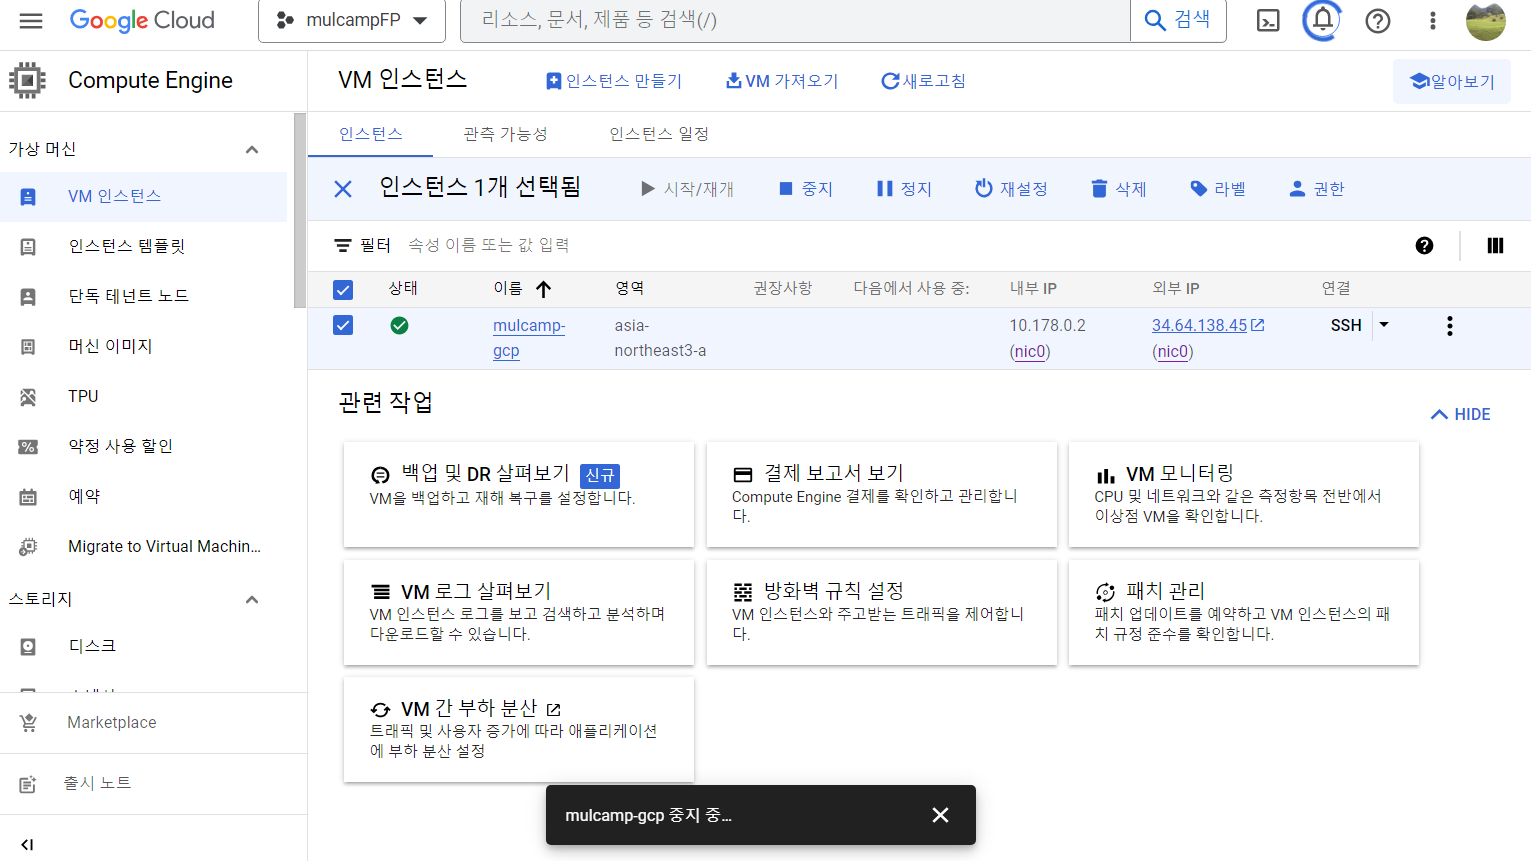Close the mulcamp-gcp stopping notification

click(x=940, y=815)
